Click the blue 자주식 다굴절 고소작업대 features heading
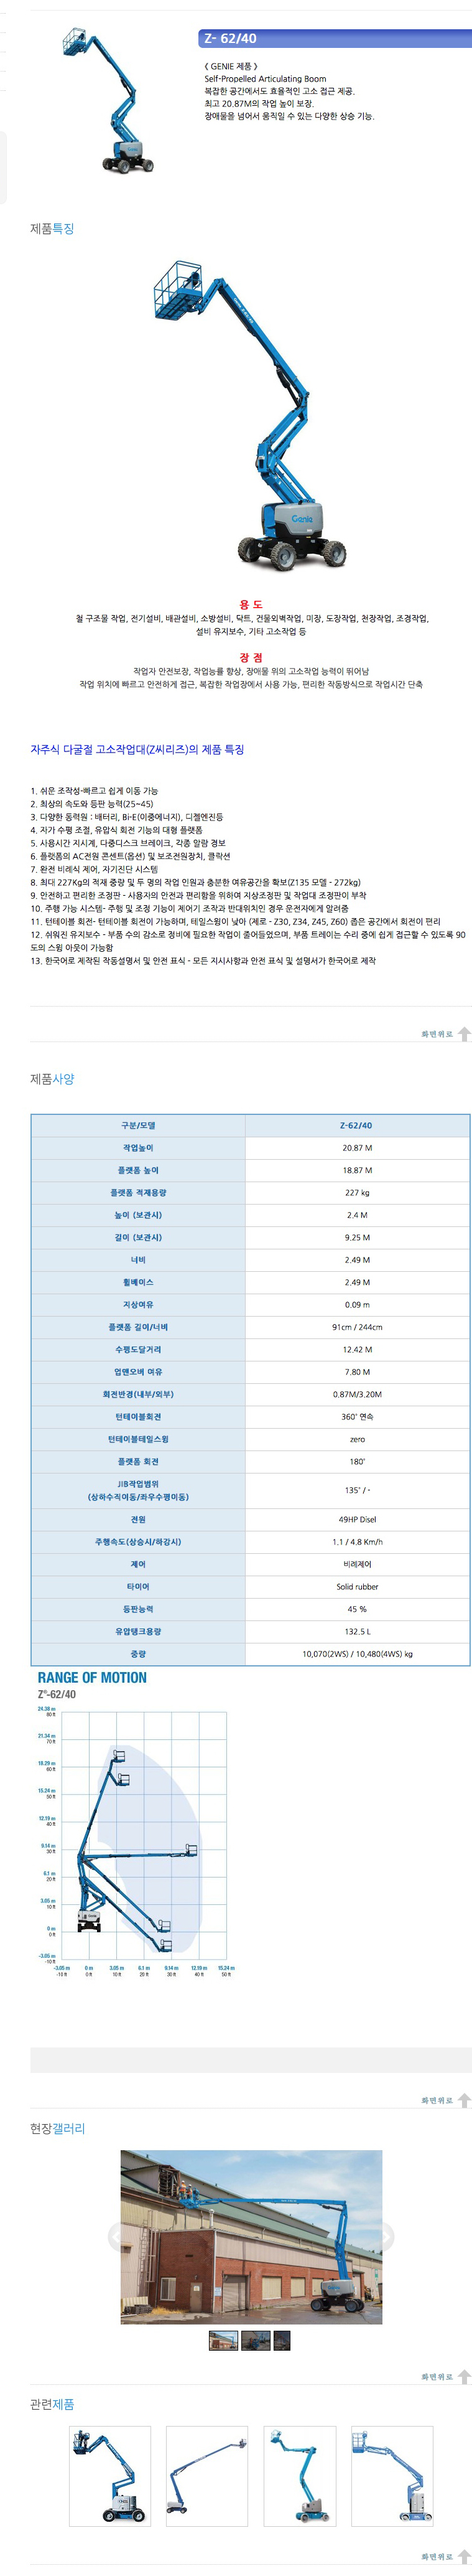 (137, 749)
